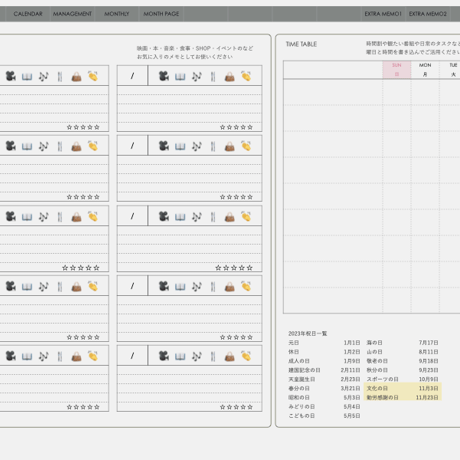Select fork and knife icon in fourth right memo card
Viewport: 460px width, 460px height.
[213, 287]
